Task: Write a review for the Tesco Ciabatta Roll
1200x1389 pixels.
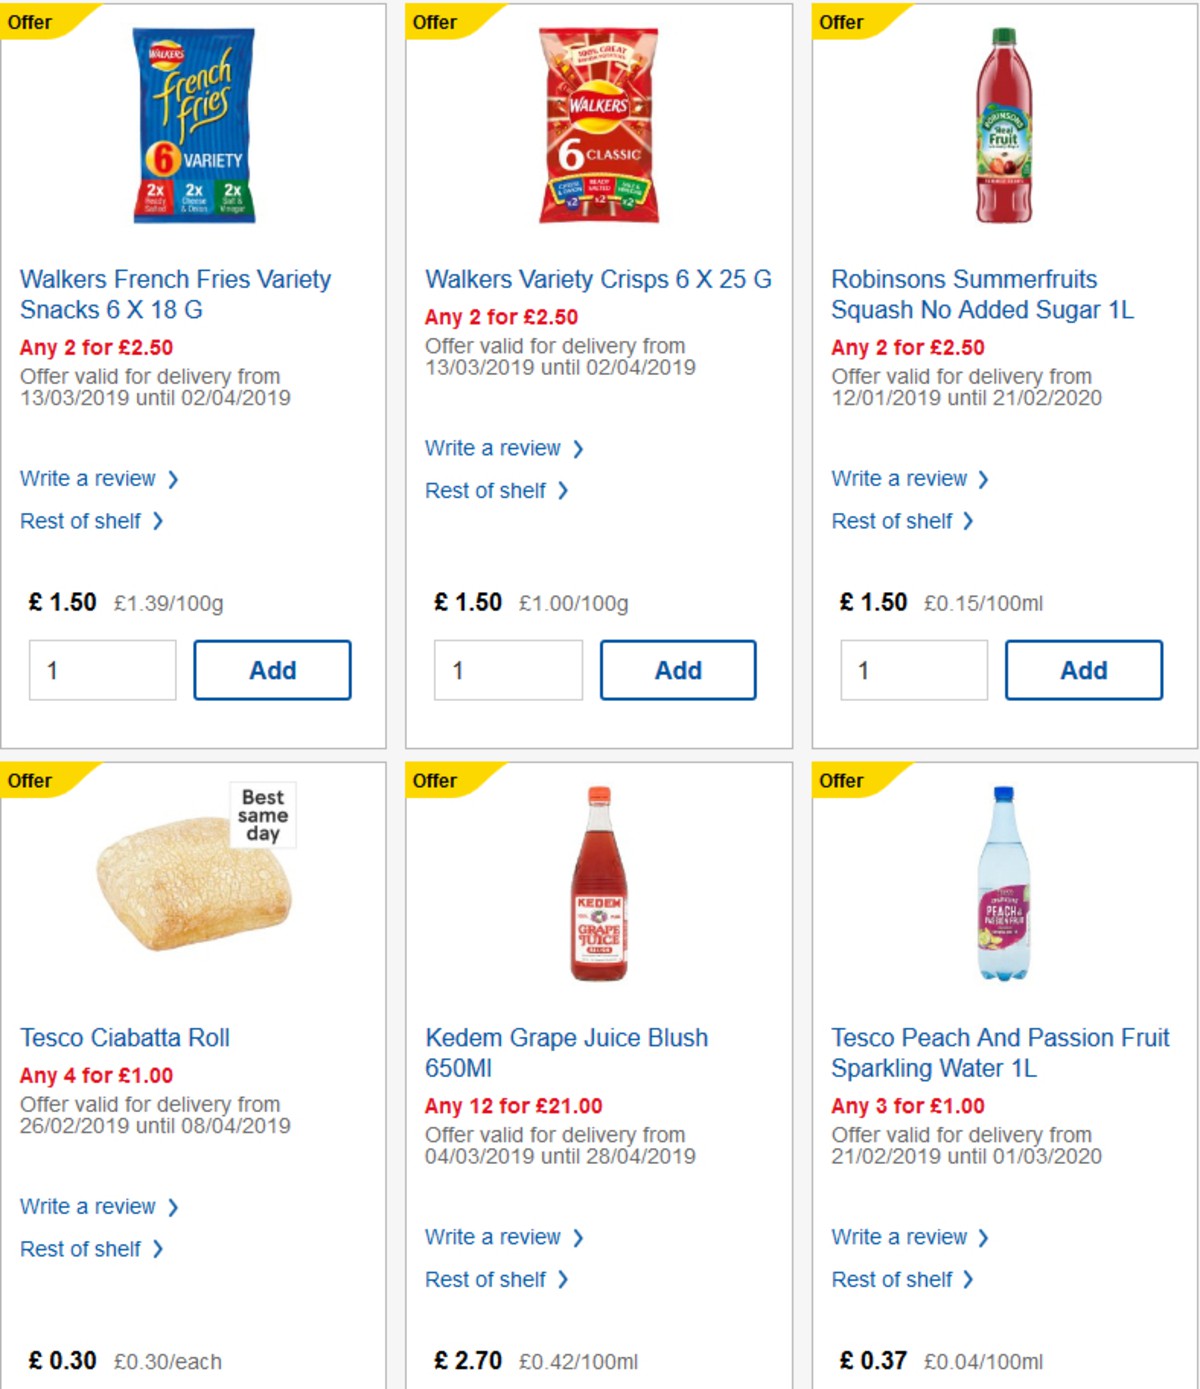Action: (88, 1206)
